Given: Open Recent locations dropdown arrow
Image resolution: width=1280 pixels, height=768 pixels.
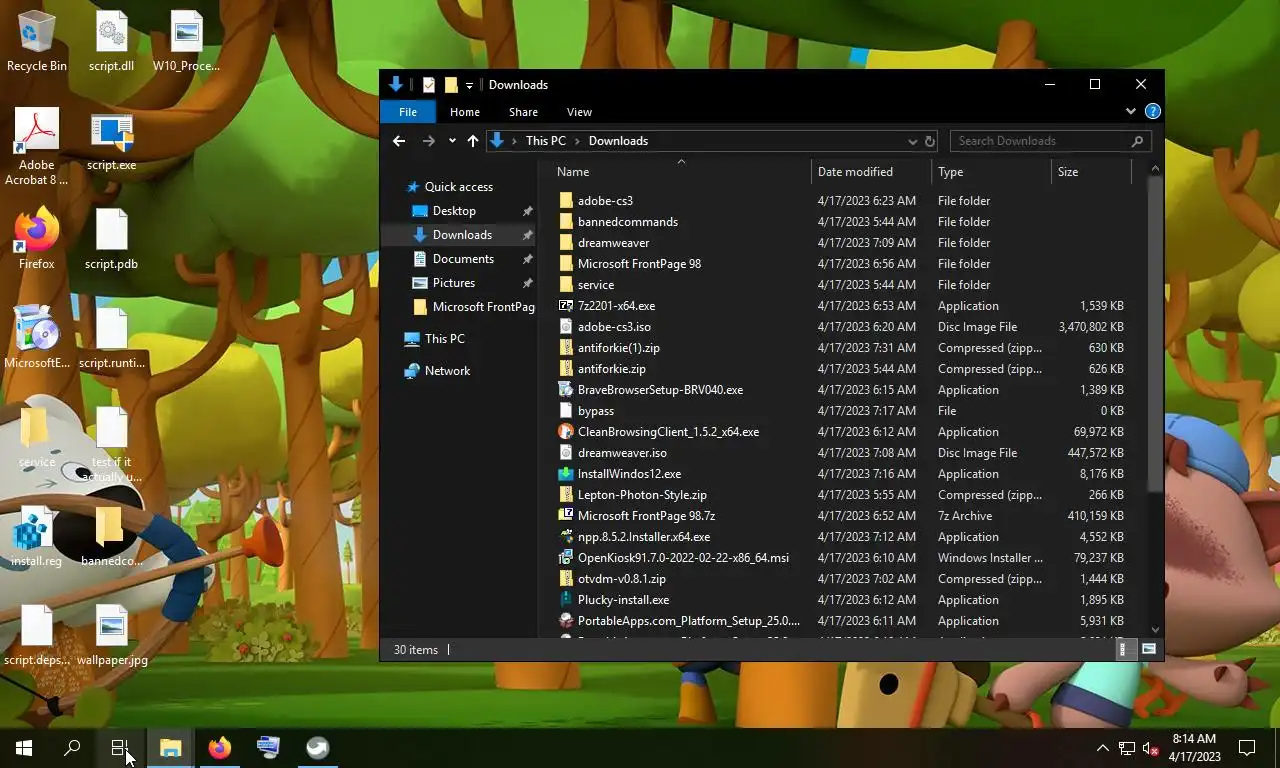Looking at the screenshot, I should (452, 141).
